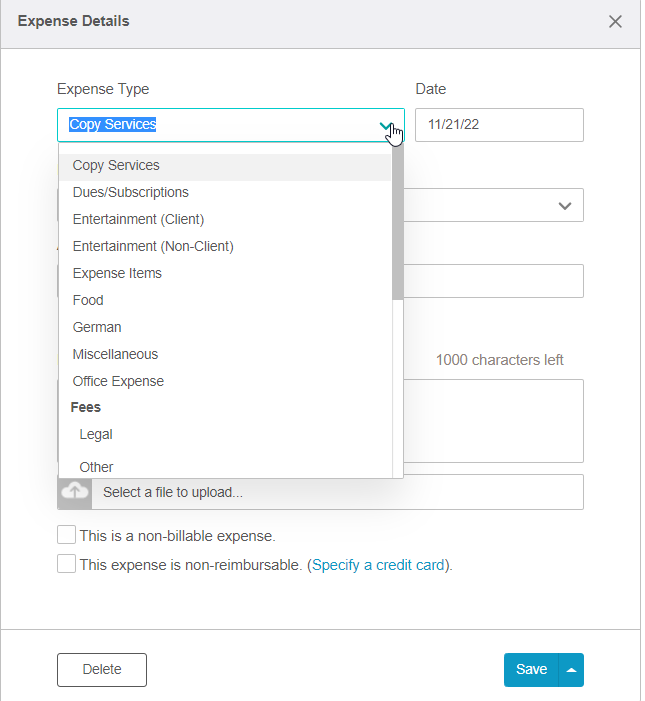The image size is (645, 701).
Task: Pick Entertainment (Client) option
Action: [x=225, y=220]
